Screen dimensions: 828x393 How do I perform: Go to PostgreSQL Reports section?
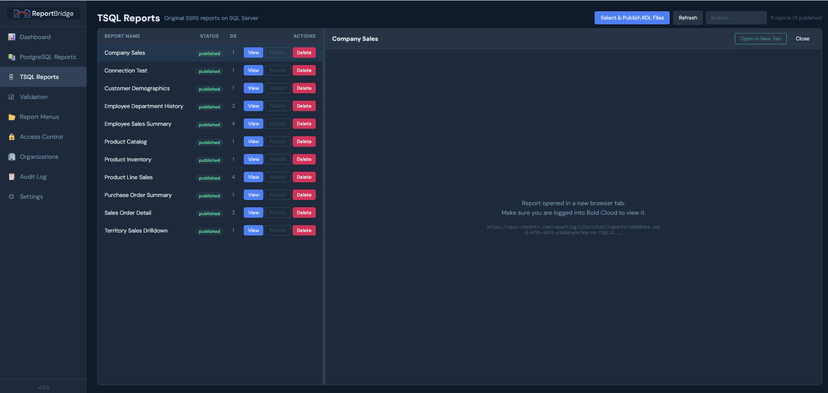(43, 57)
